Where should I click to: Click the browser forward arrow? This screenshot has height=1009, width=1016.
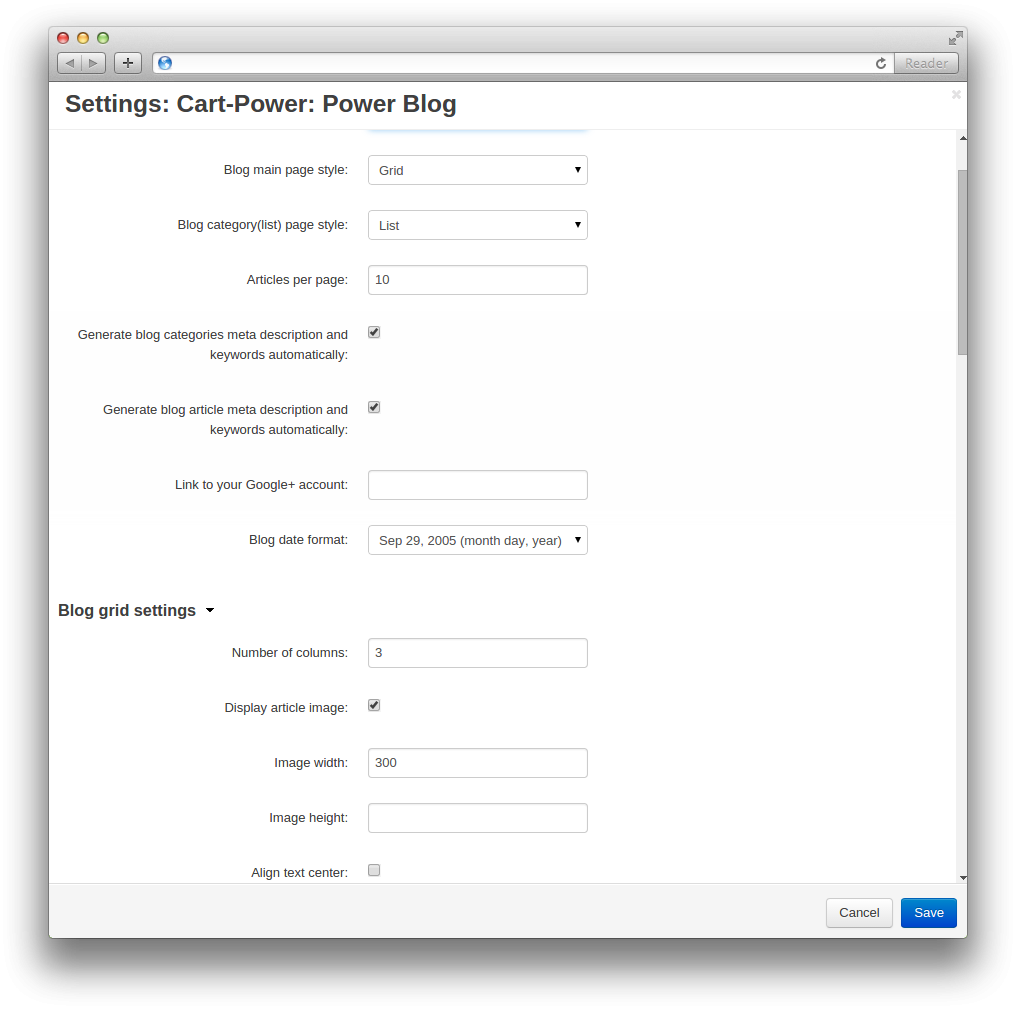93,63
